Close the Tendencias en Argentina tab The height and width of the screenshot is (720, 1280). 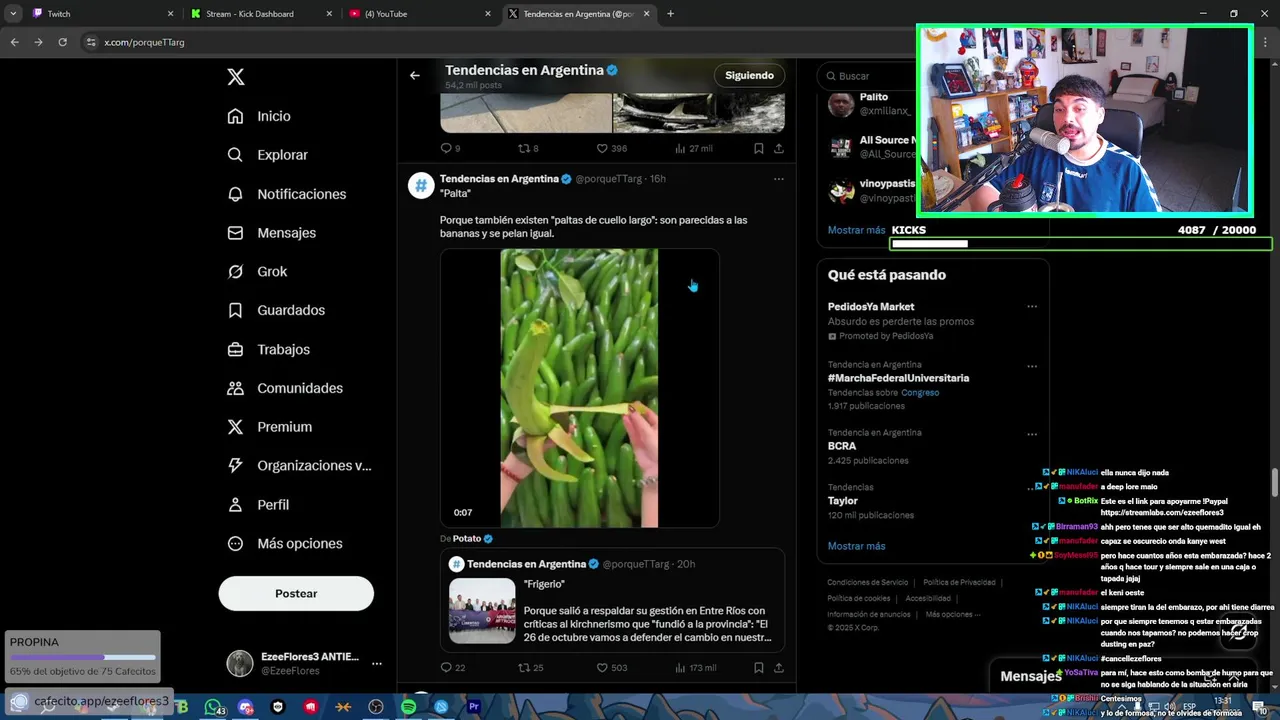click(646, 14)
